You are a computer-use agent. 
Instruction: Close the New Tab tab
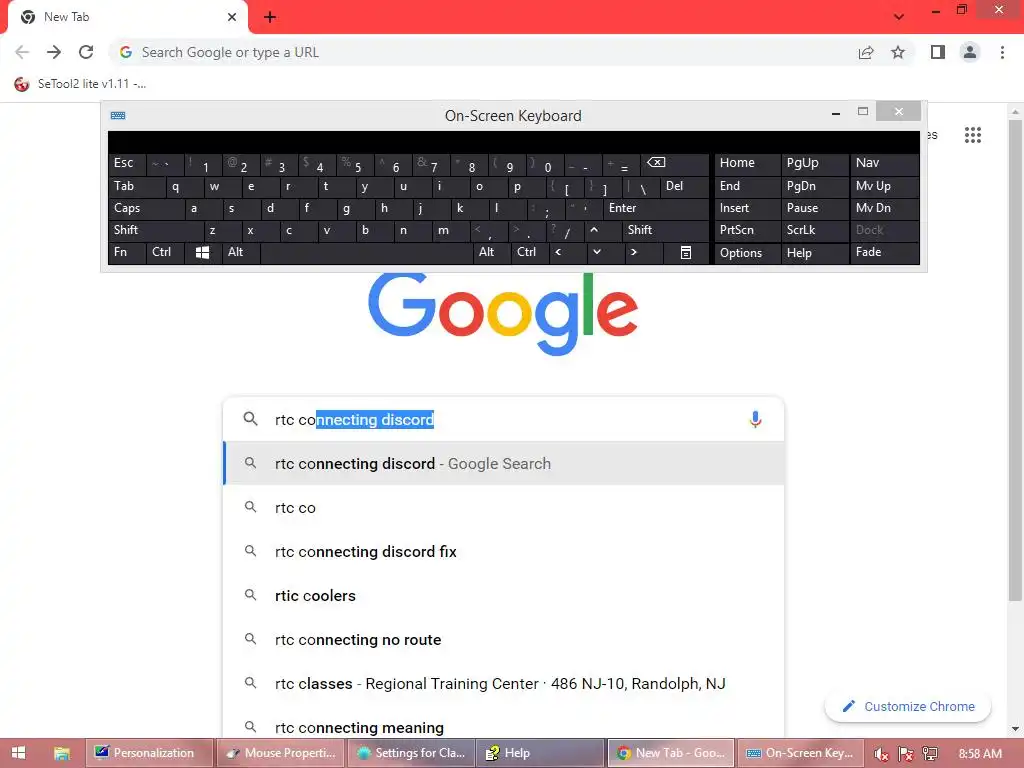pos(232,17)
